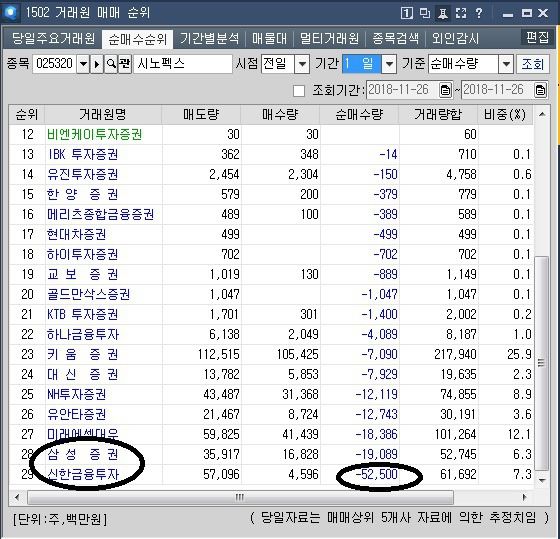Sort by 비중(%) column header
Viewport: 560px width, 539px height.
pyautogui.click(x=505, y=115)
